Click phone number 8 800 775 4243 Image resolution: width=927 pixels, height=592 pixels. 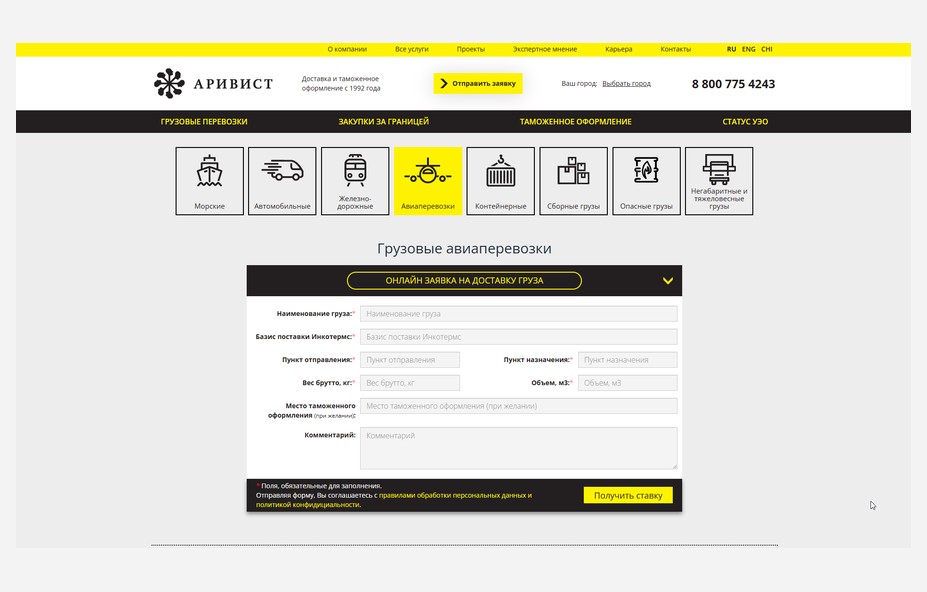coord(733,84)
